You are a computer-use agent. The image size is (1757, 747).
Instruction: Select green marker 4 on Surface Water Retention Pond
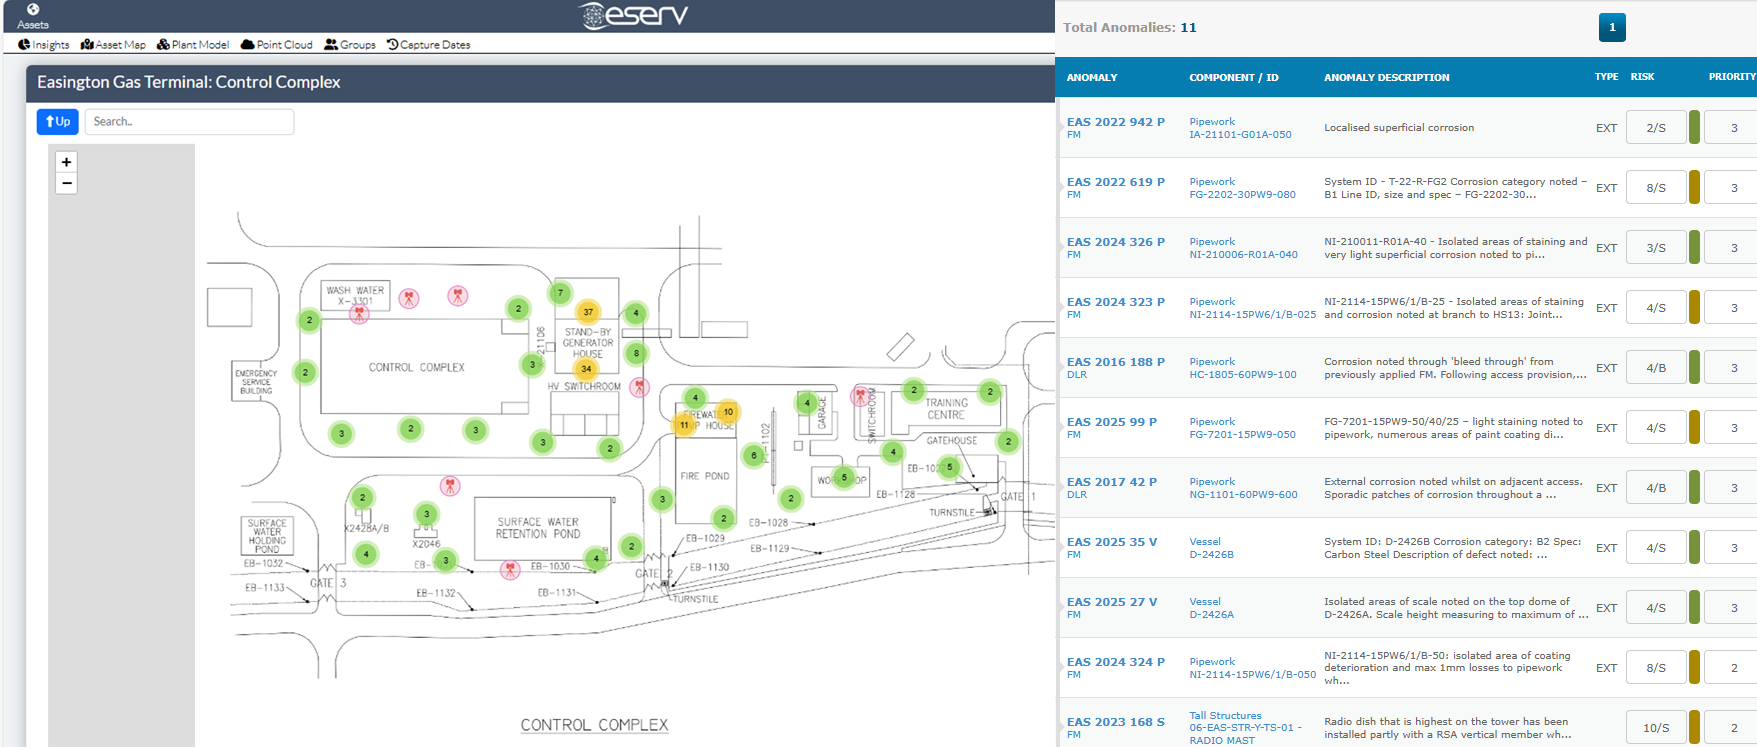tap(596, 558)
